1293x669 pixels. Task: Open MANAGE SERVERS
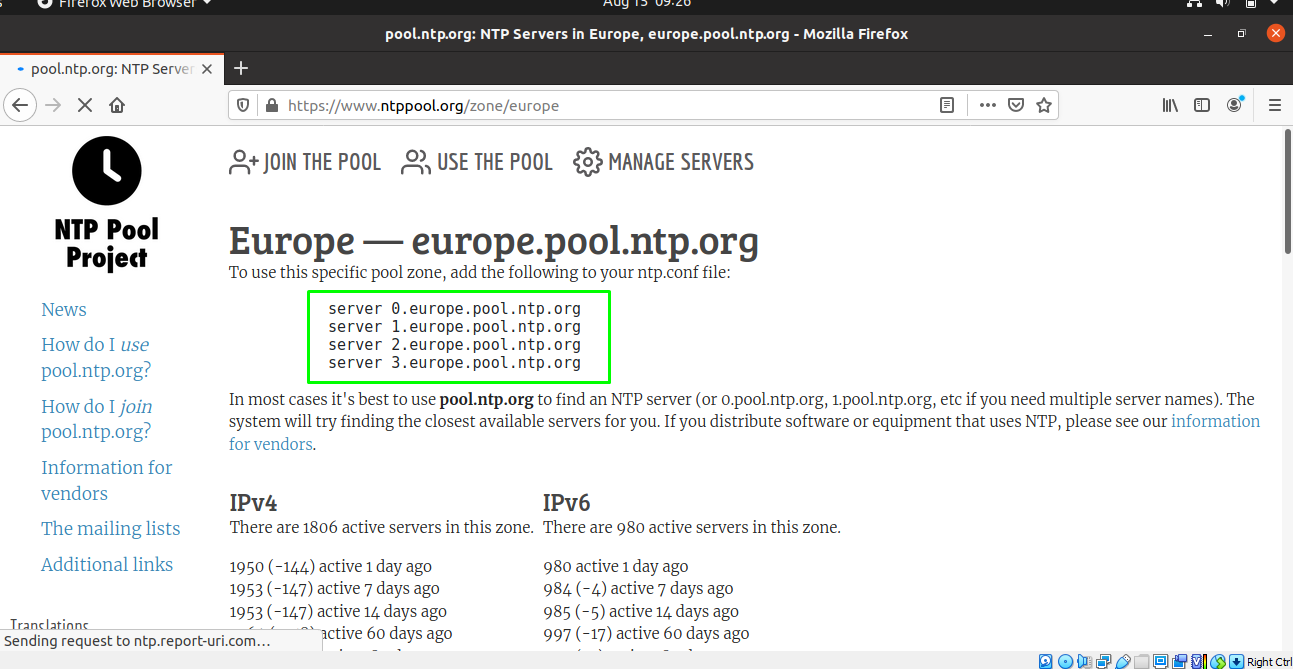pyautogui.click(x=664, y=162)
